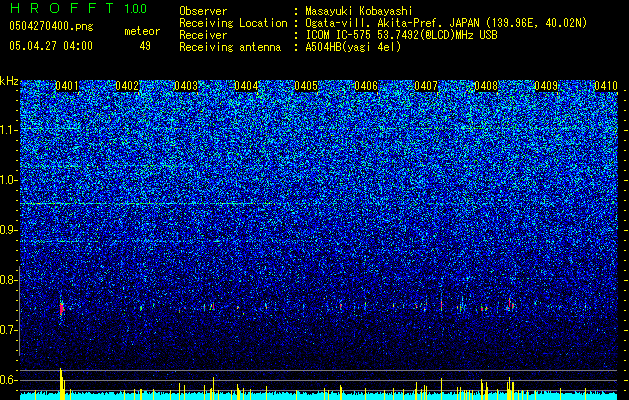Click the HROFFT program title text
This screenshot has height=400, width=629.
pos(61,8)
